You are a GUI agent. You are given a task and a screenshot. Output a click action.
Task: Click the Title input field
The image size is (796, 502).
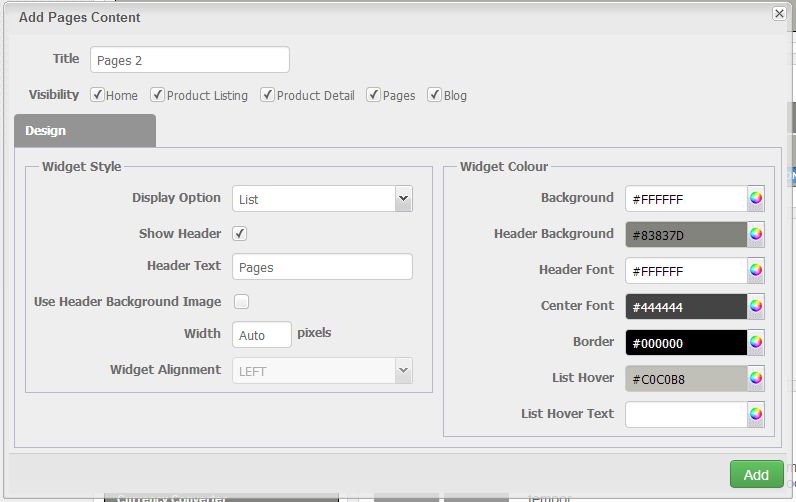click(x=189, y=60)
